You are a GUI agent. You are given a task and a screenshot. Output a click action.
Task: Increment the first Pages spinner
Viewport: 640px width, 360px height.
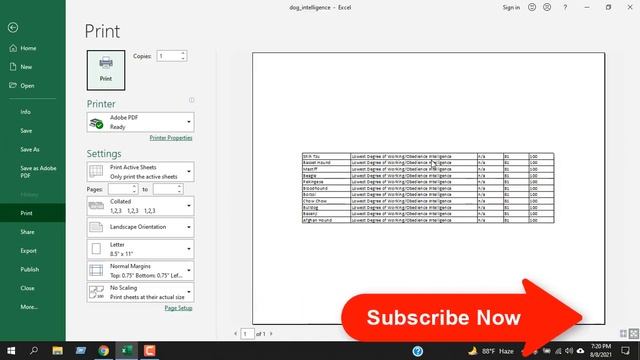[x=134, y=187]
